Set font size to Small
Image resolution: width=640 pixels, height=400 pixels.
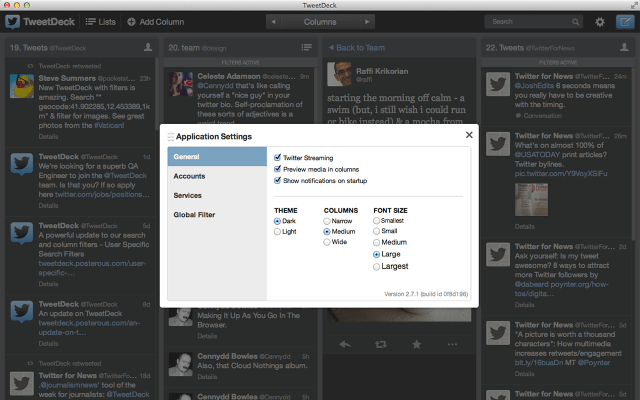(x=376, y=231)
